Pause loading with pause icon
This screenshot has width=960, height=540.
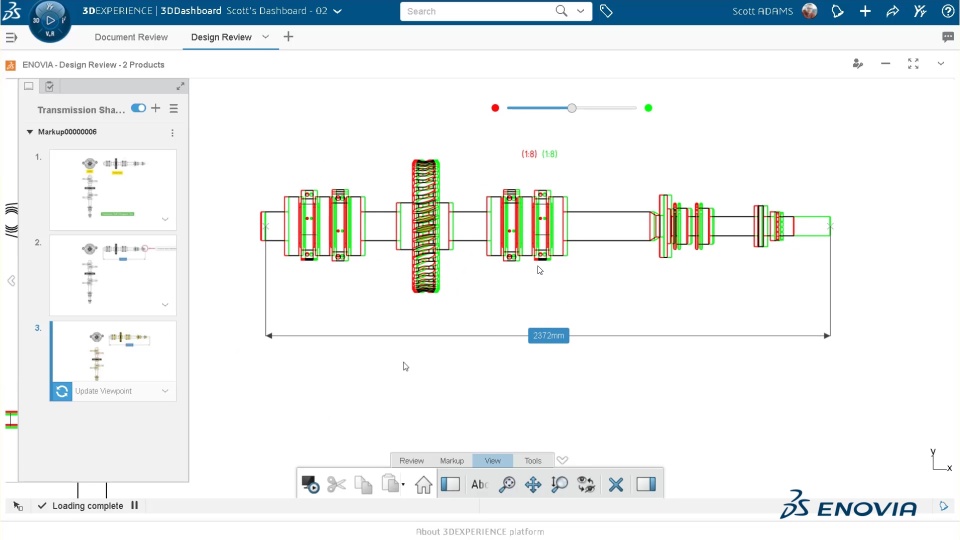pos(135,505)
